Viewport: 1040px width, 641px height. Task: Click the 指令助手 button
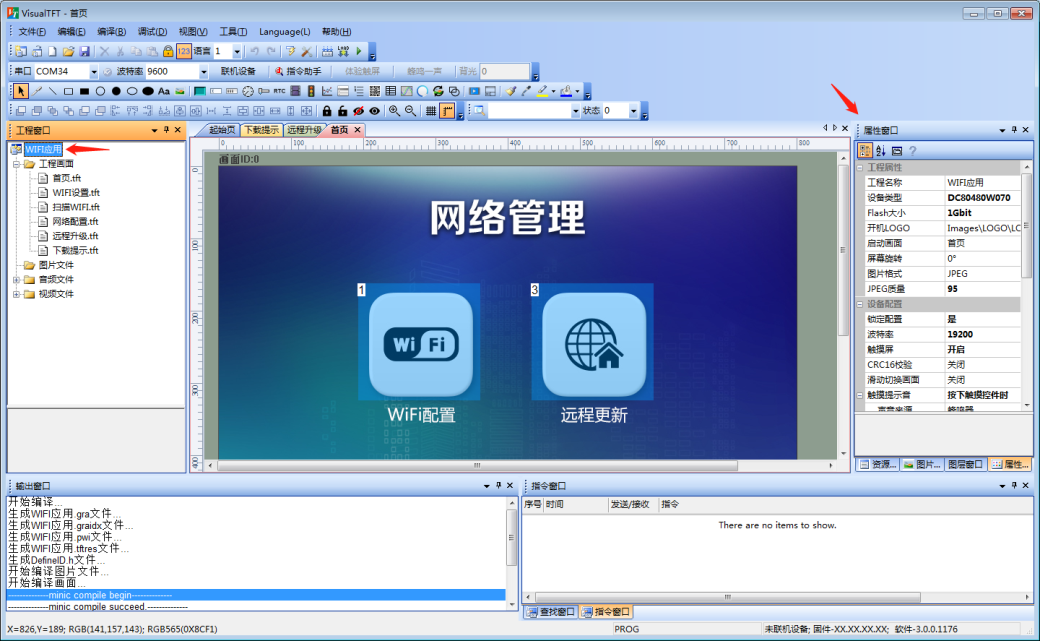298,72
